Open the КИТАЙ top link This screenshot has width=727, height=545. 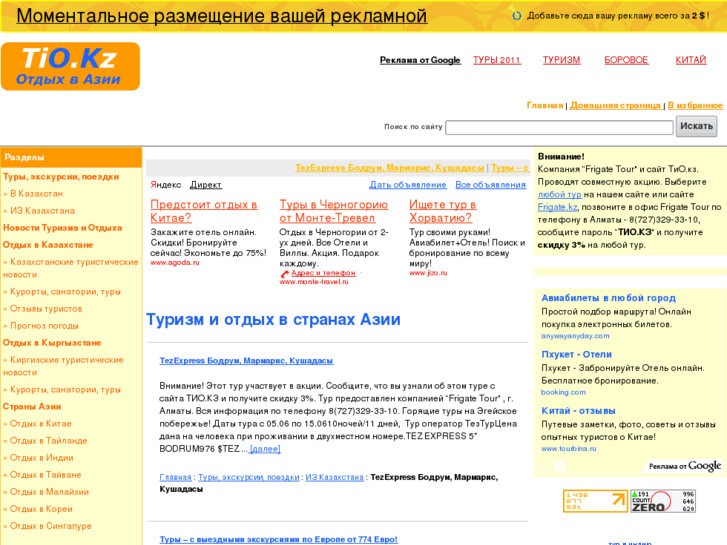point(691,60)
